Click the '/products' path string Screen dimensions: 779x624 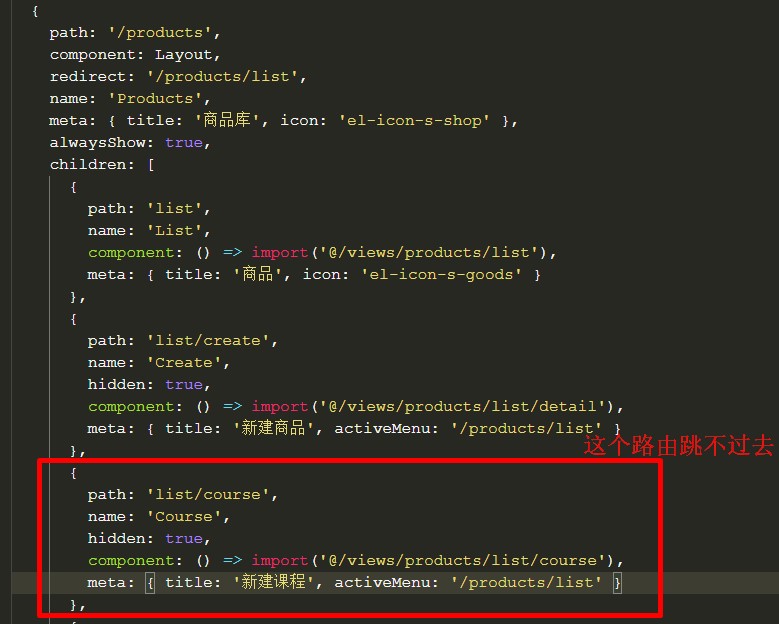(161, 33)
